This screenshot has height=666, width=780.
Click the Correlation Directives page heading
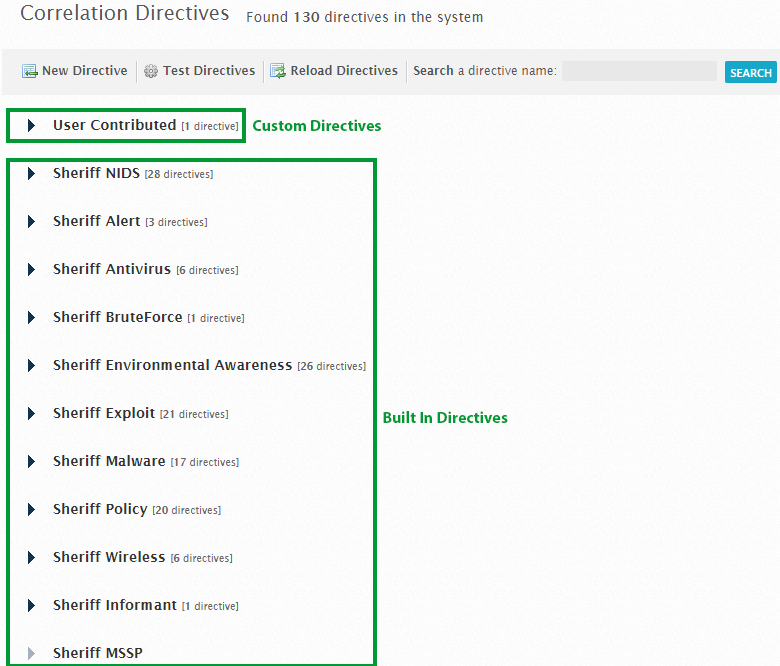[124, 13]
